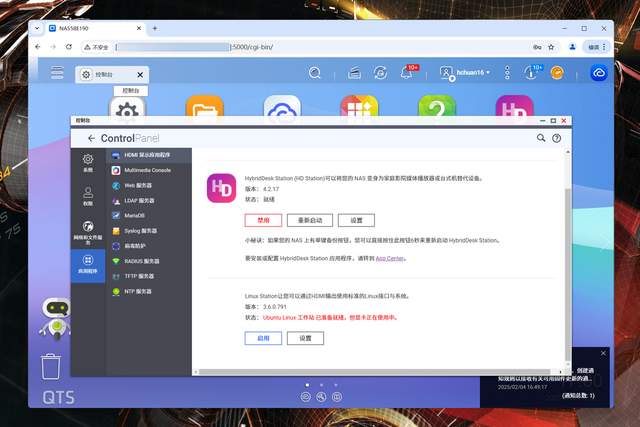
Task: Click the middle bottom desktop dock icon
Action: coord(321,396)
